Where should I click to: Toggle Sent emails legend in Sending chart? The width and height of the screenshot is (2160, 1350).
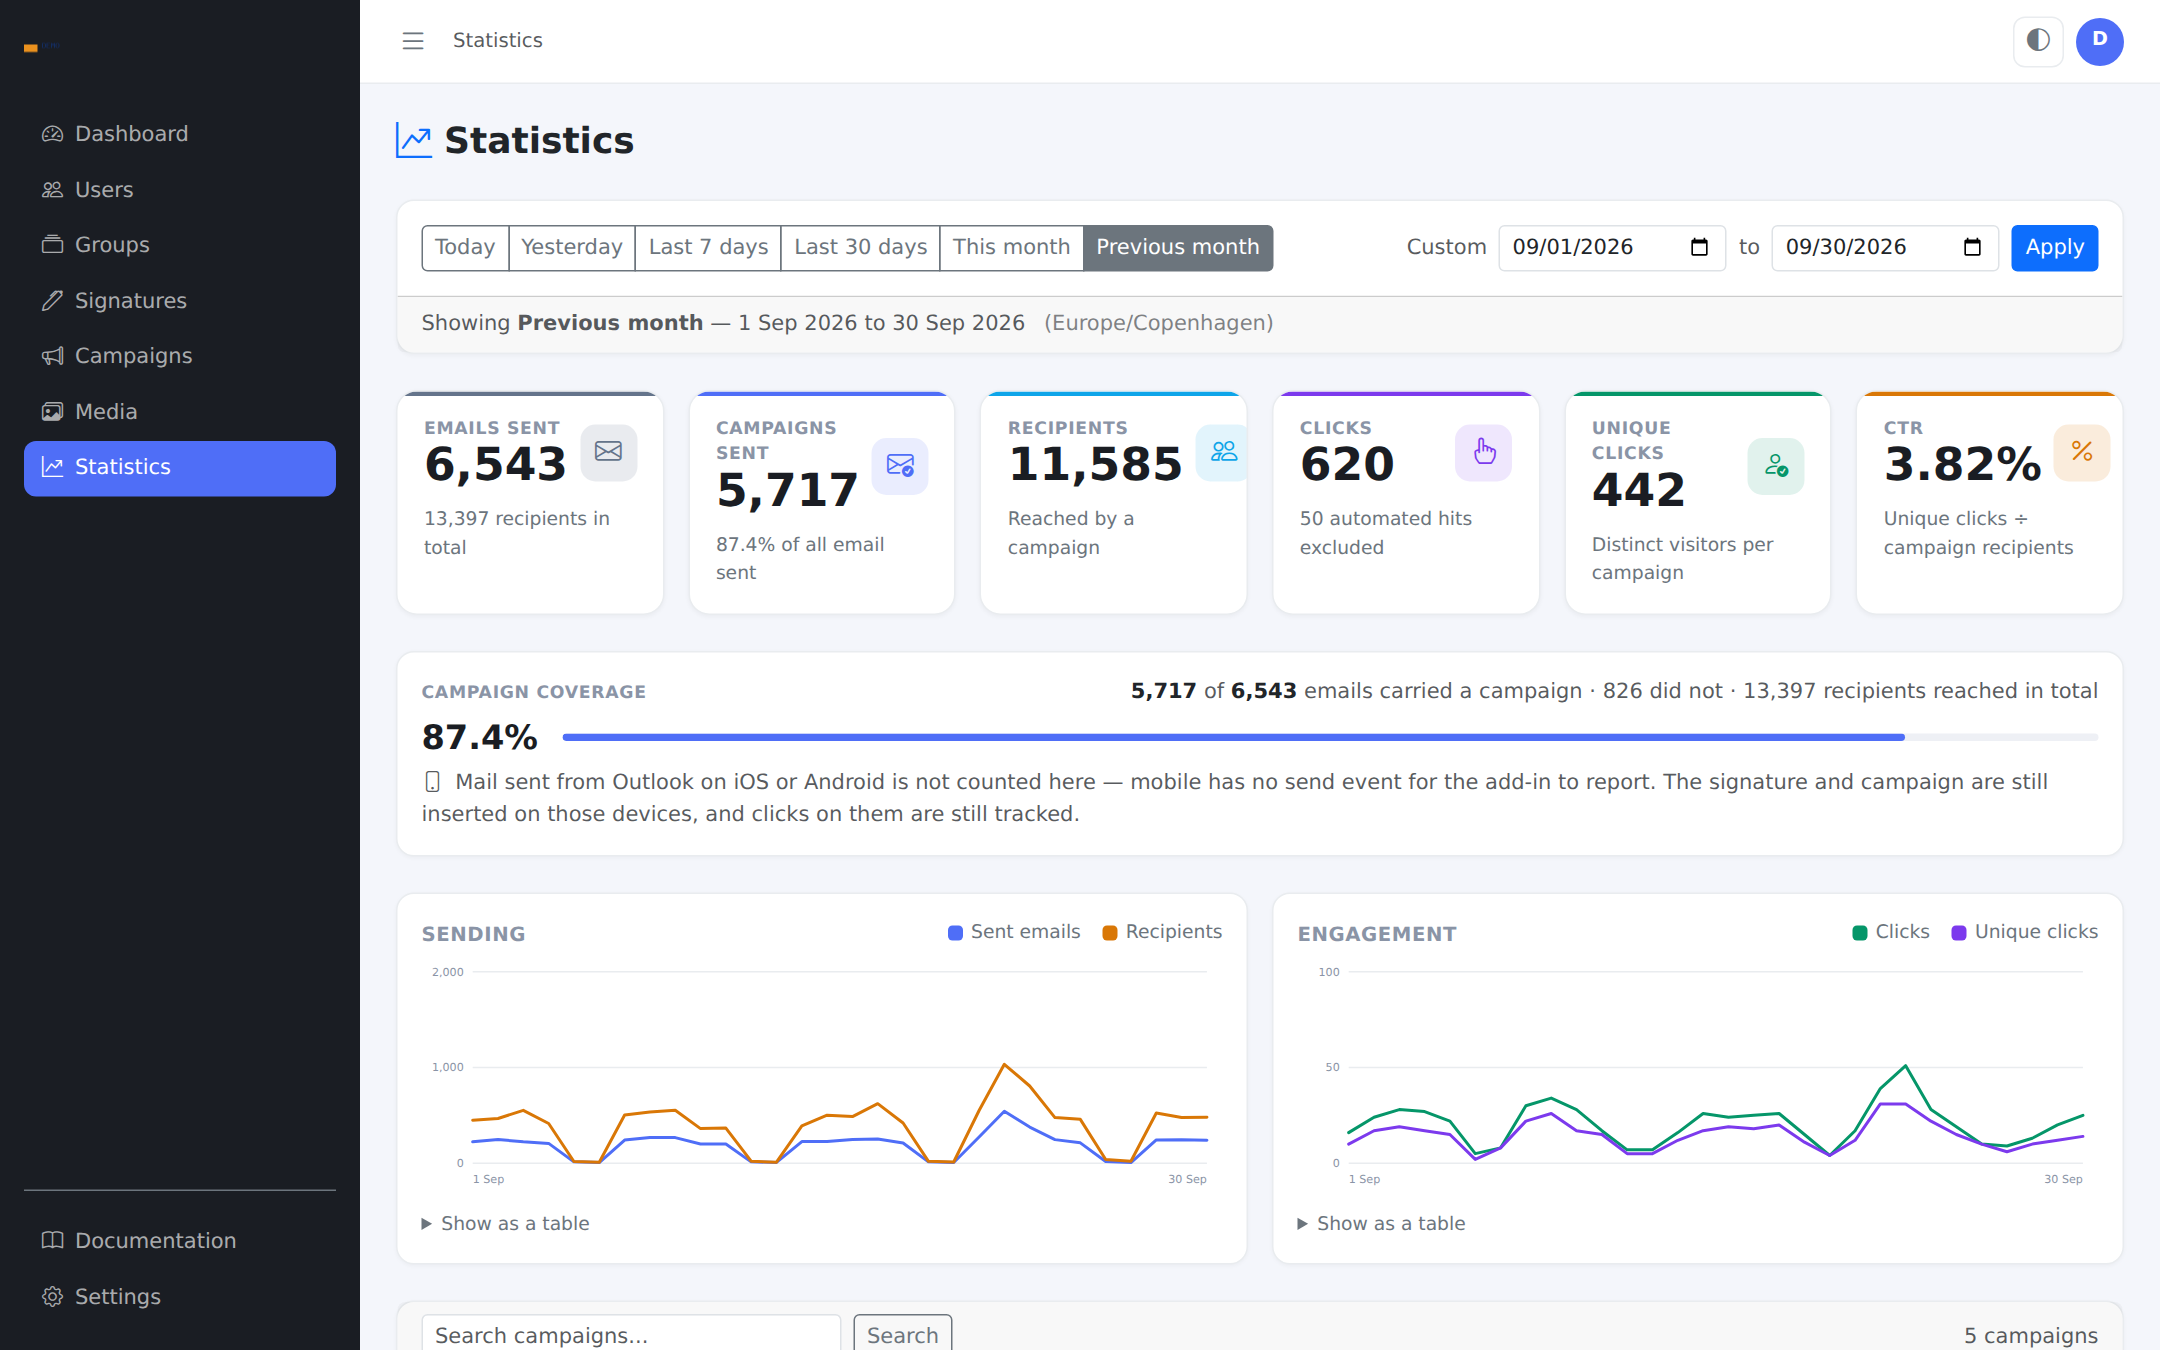pos(1014,932)
